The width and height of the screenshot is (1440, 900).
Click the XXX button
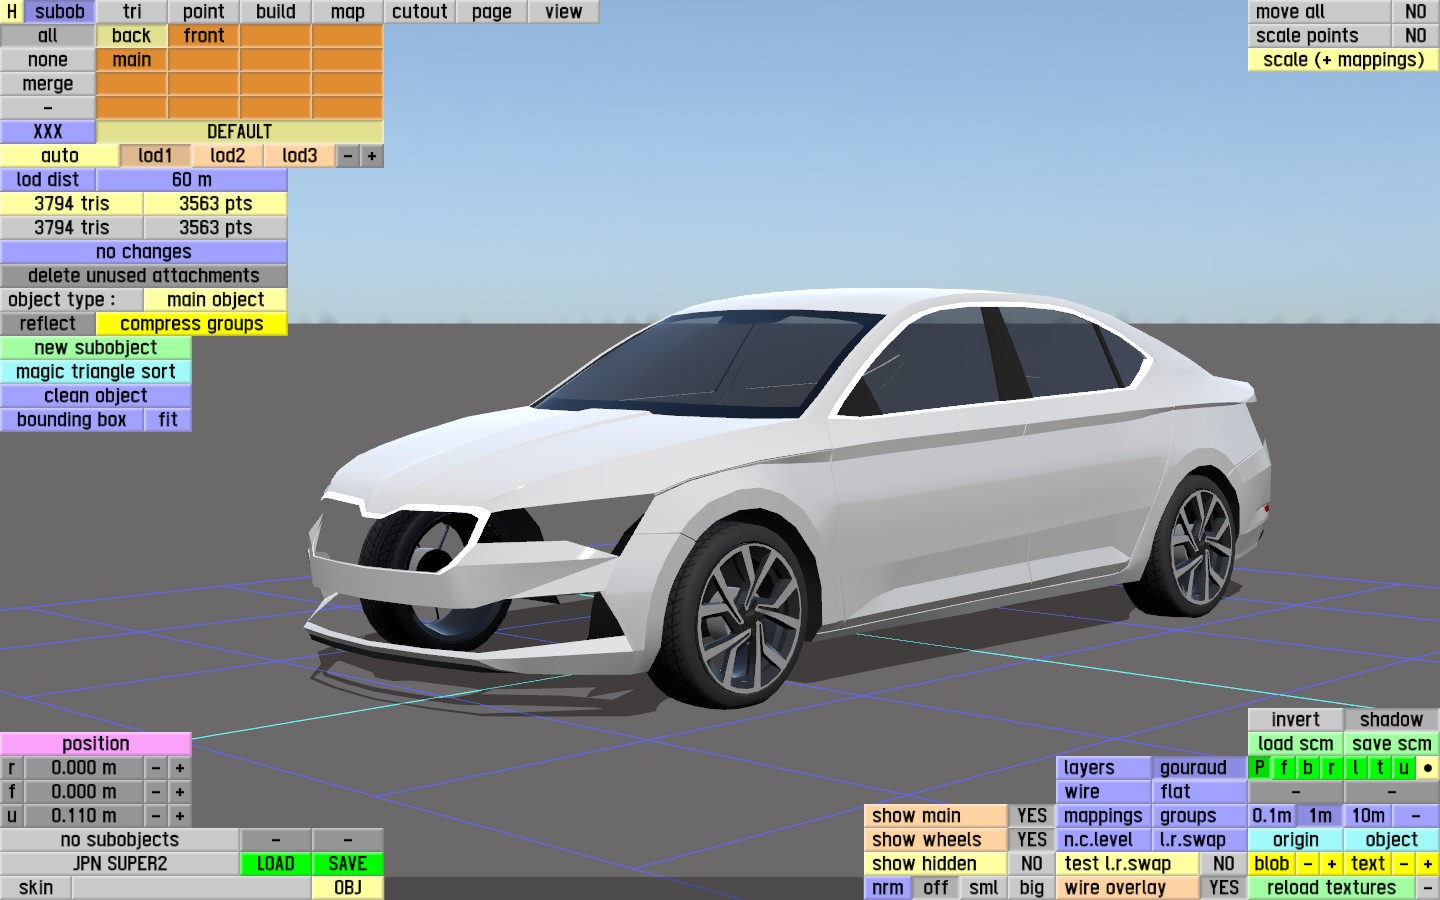(x=48, y=132)
